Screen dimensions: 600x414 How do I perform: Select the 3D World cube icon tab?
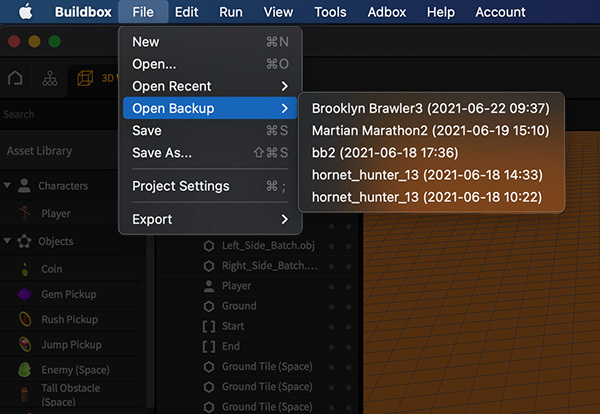click(85, 79)
